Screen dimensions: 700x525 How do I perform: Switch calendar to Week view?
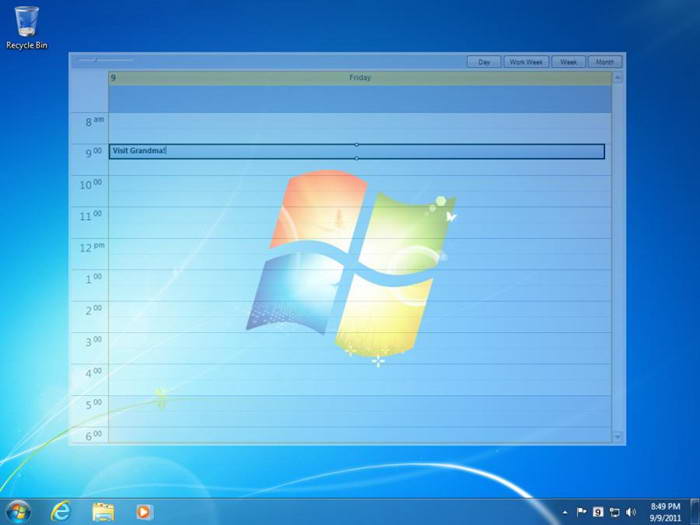coord(568,62)
